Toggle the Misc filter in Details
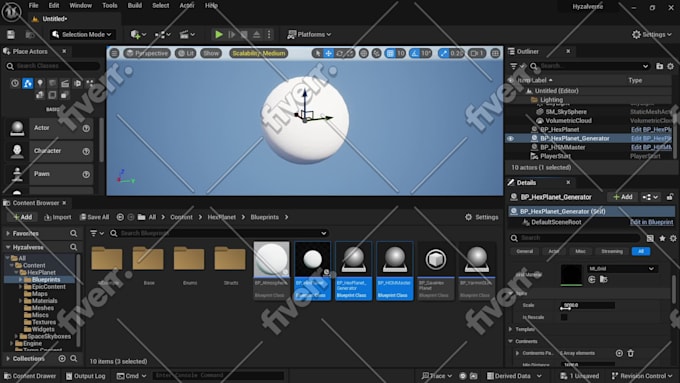 (580, 251)
